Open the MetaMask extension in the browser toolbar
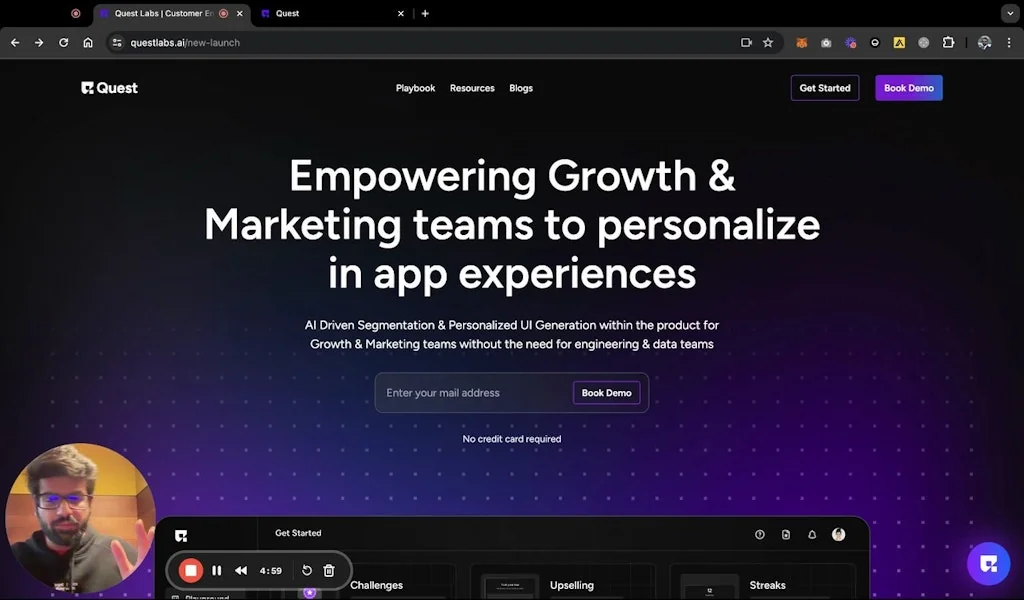The width and height of the screenshot is (1024, 600). [801, 42]
